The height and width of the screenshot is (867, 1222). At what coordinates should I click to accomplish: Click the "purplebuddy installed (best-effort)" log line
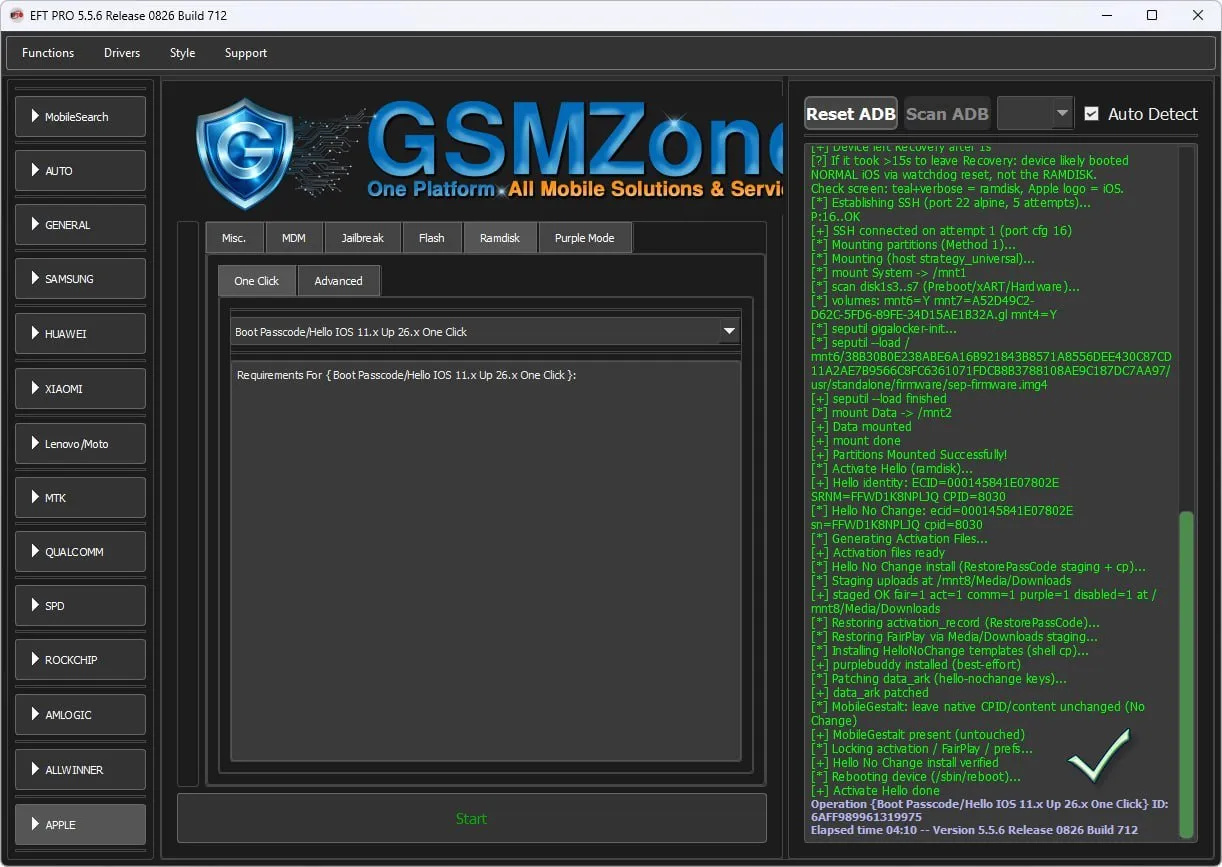916,664
